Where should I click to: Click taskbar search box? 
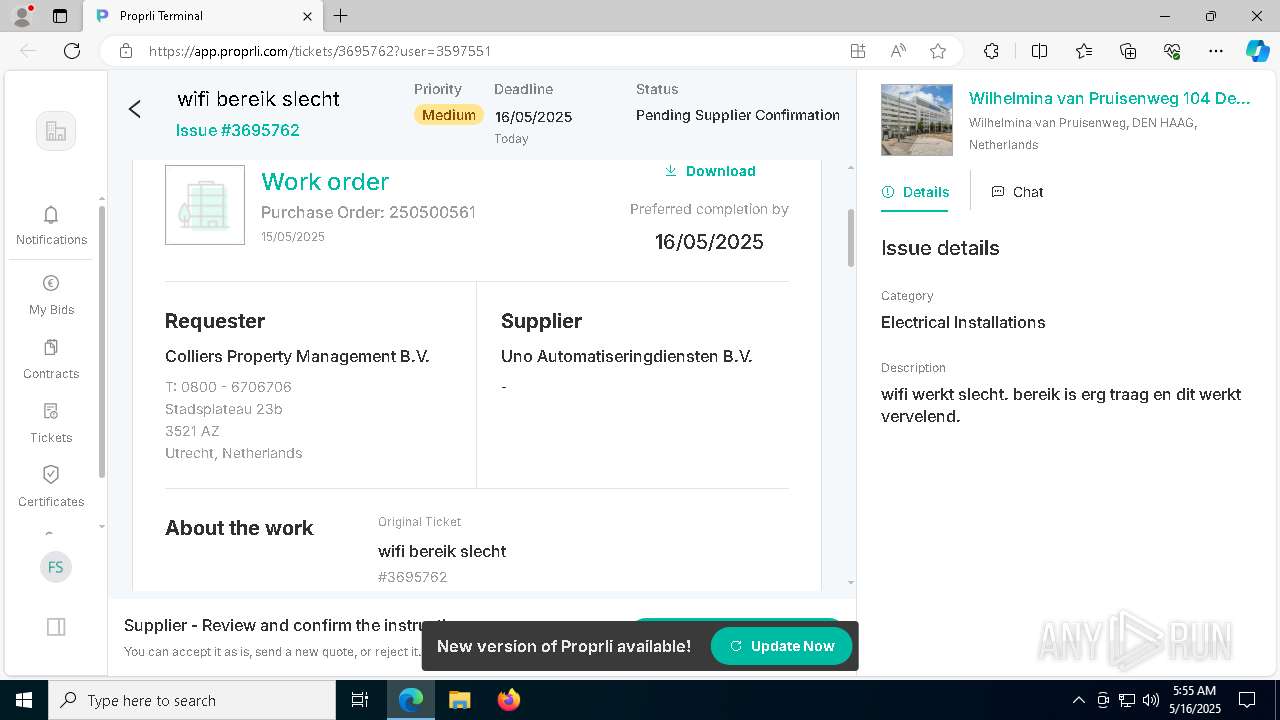pos(192,700)
